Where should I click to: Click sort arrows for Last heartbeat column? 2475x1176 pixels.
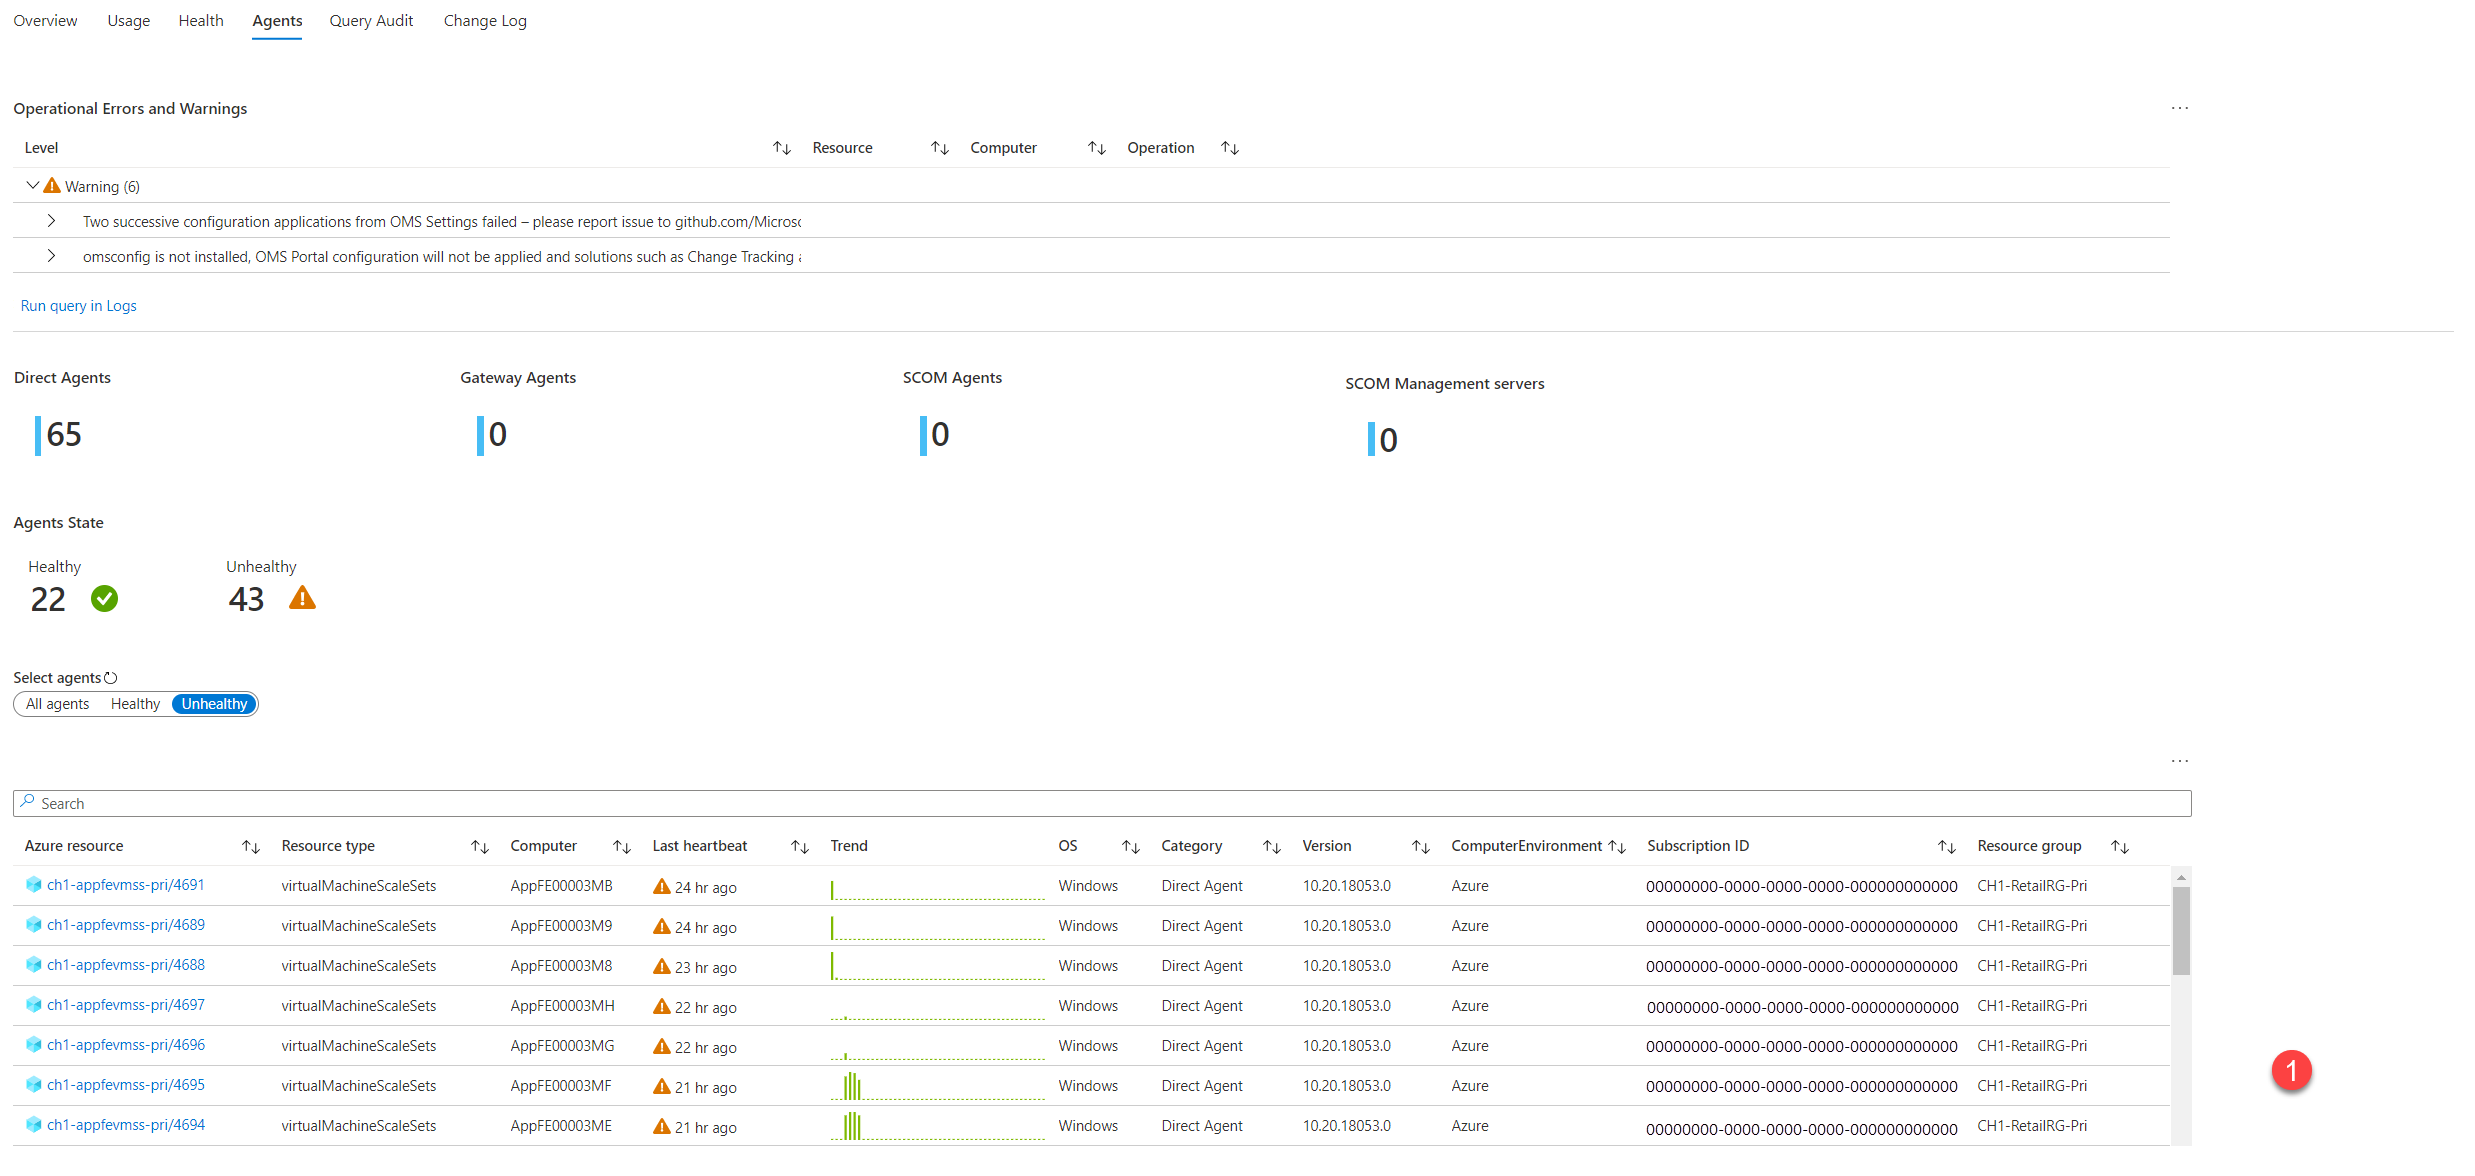[799, 847]
